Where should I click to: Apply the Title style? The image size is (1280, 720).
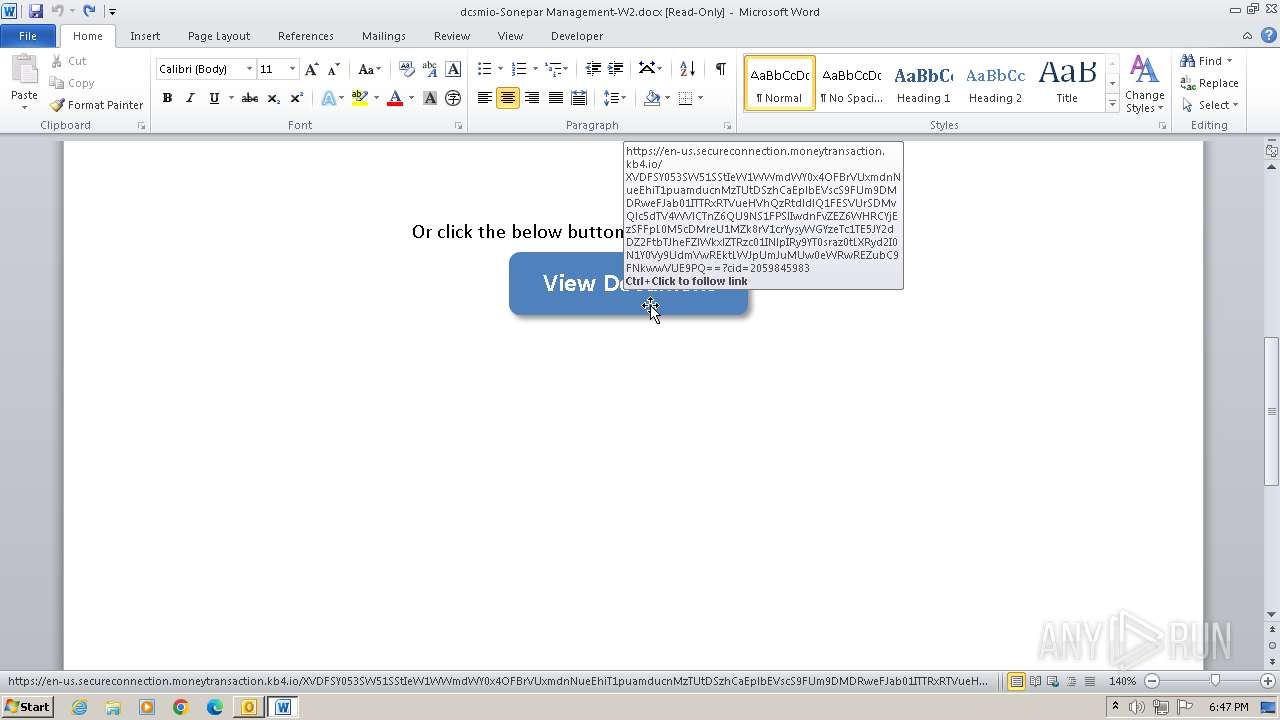click(1067, 83)
